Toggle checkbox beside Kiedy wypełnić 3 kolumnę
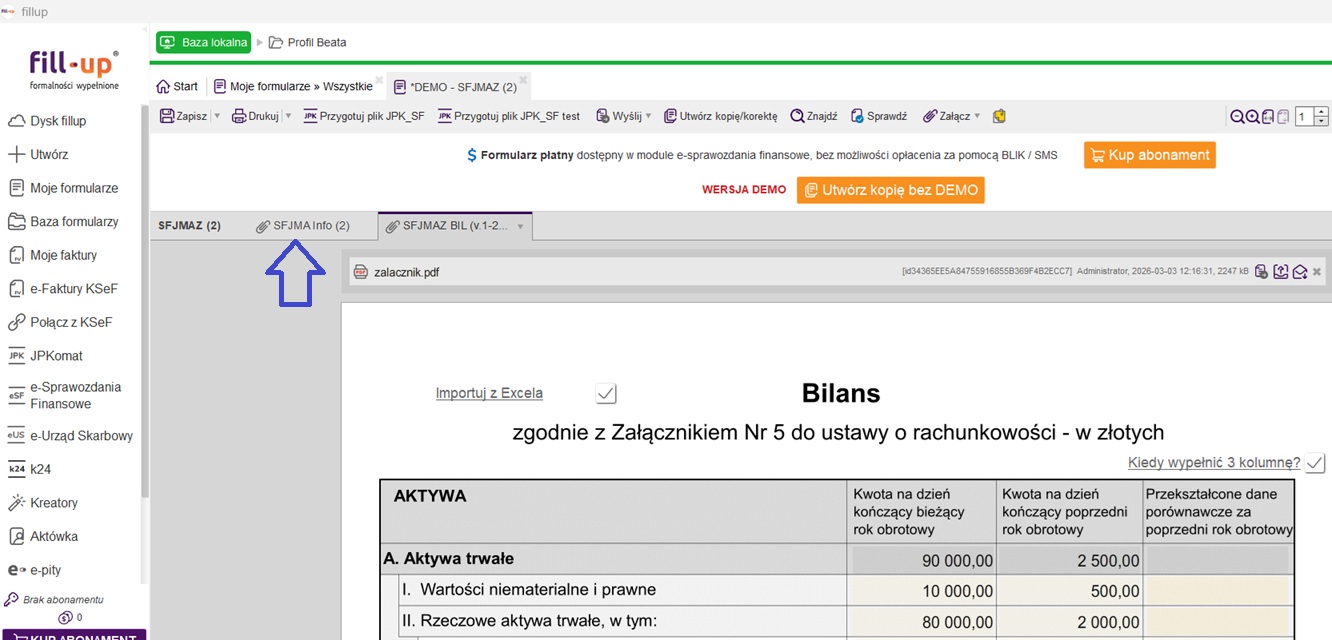The image size is (1332, 640). click(1315, 463)
